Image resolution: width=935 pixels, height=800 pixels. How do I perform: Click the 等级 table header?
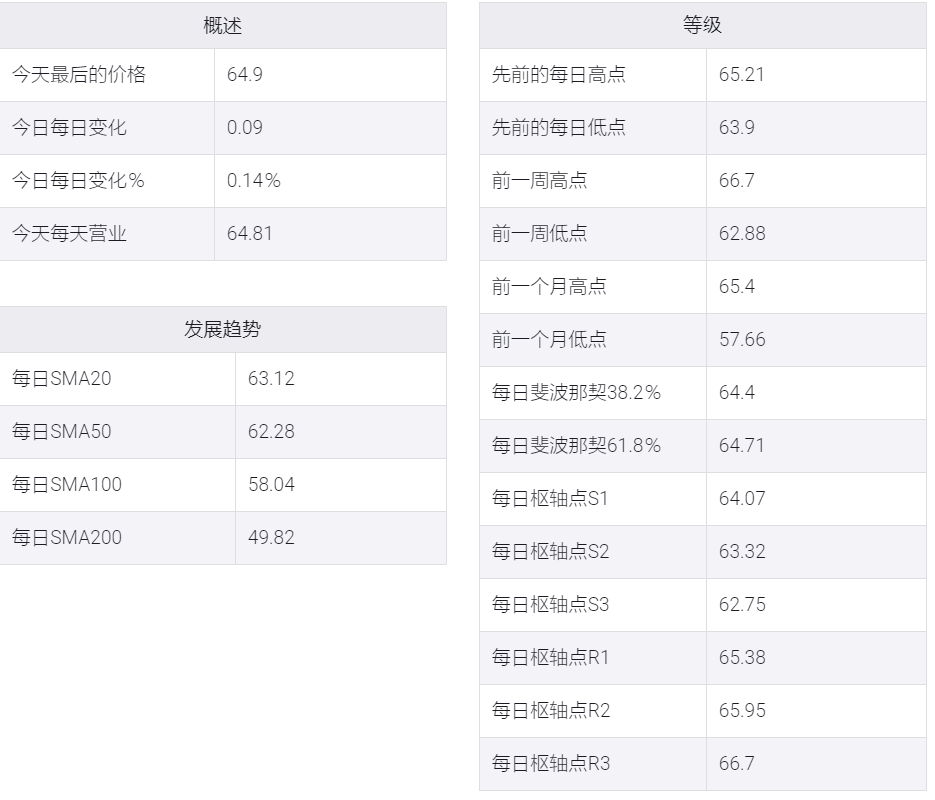click(x=702, y=26)
